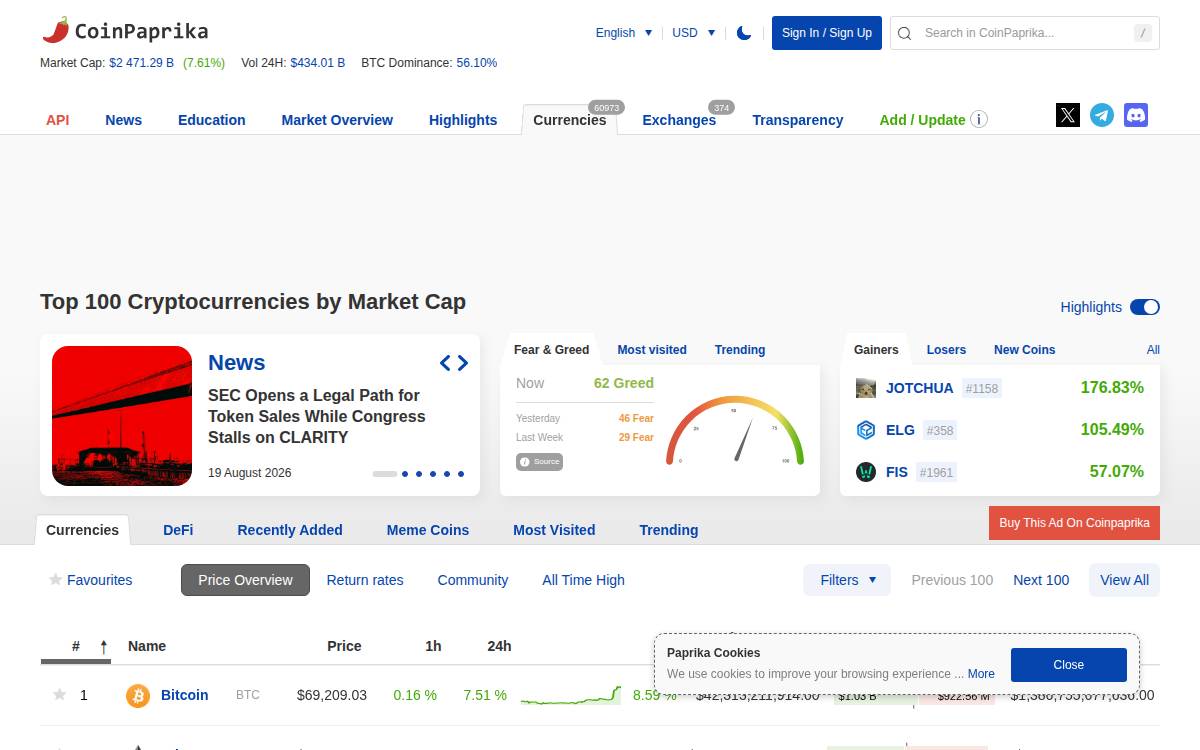This screenshot has width=1200, height=750.
Task: Click the Bitcoin coin logo
Action: coord(138,695)
